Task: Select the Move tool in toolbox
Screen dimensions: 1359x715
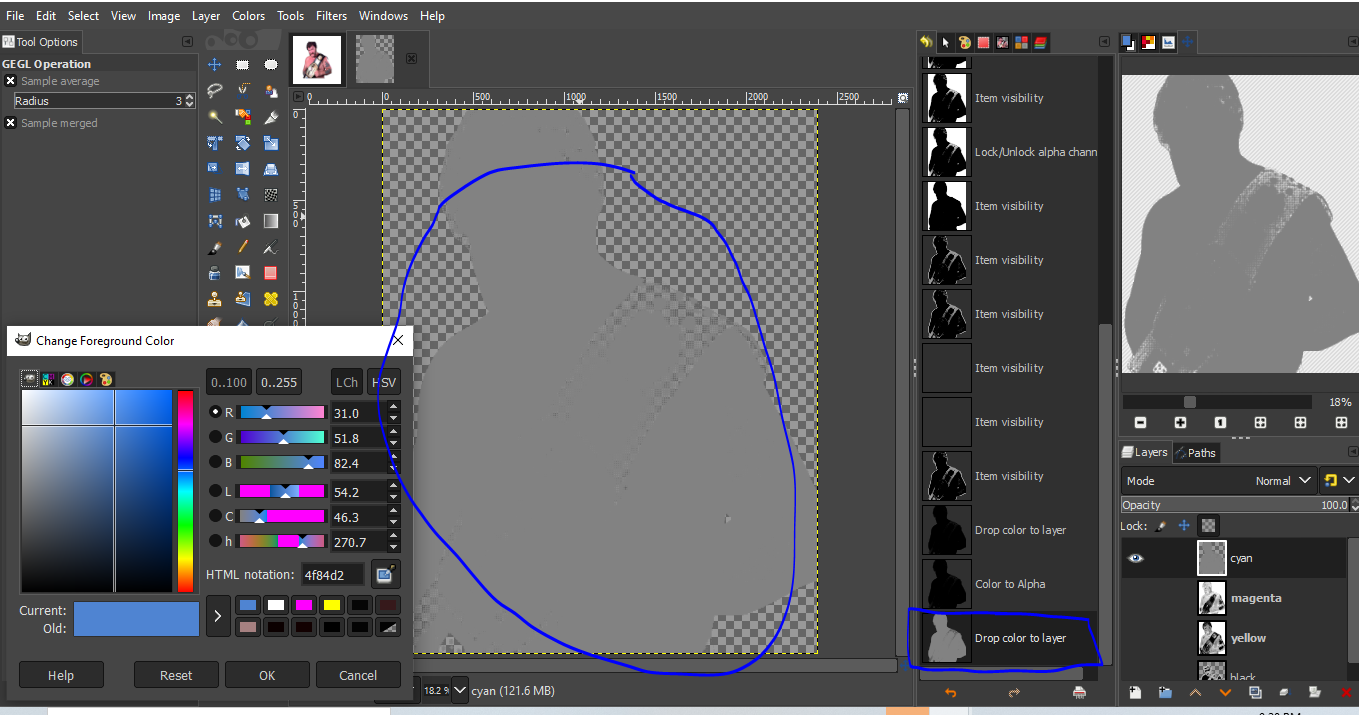Action: pos(214,65)
